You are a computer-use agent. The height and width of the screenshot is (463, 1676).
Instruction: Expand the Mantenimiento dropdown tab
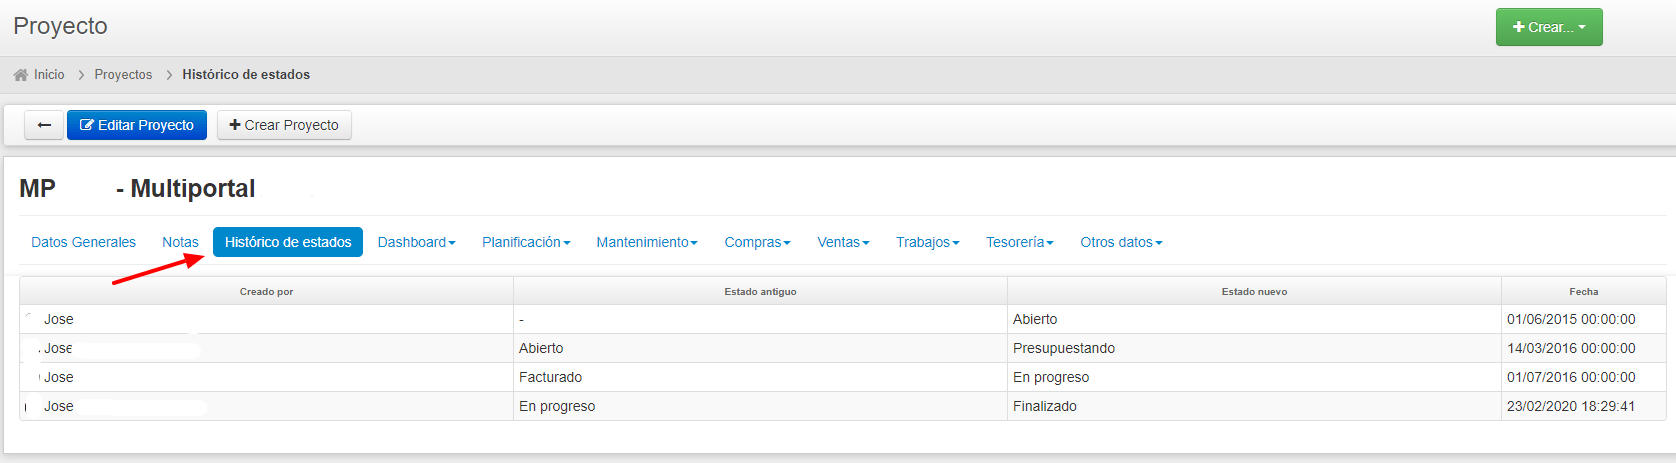pyautogui.click(x=647, y=242)
